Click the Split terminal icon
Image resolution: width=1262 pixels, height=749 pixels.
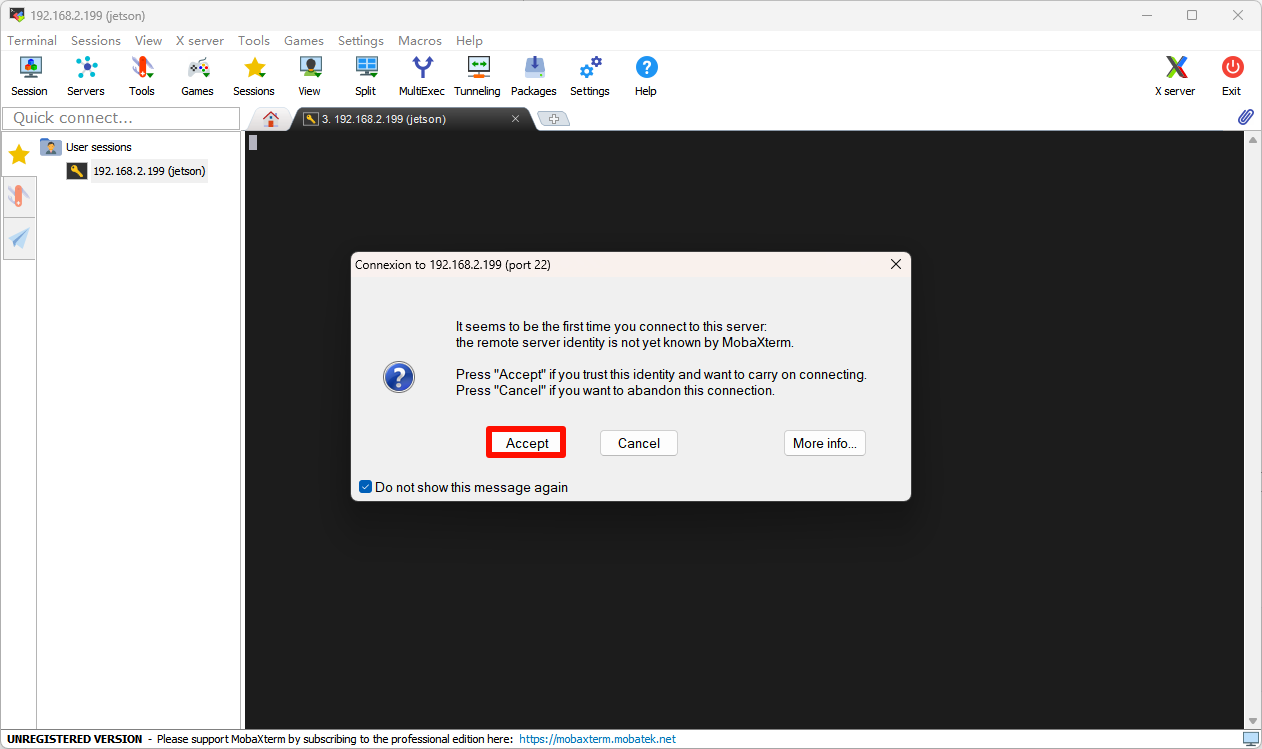coord(366,76)
